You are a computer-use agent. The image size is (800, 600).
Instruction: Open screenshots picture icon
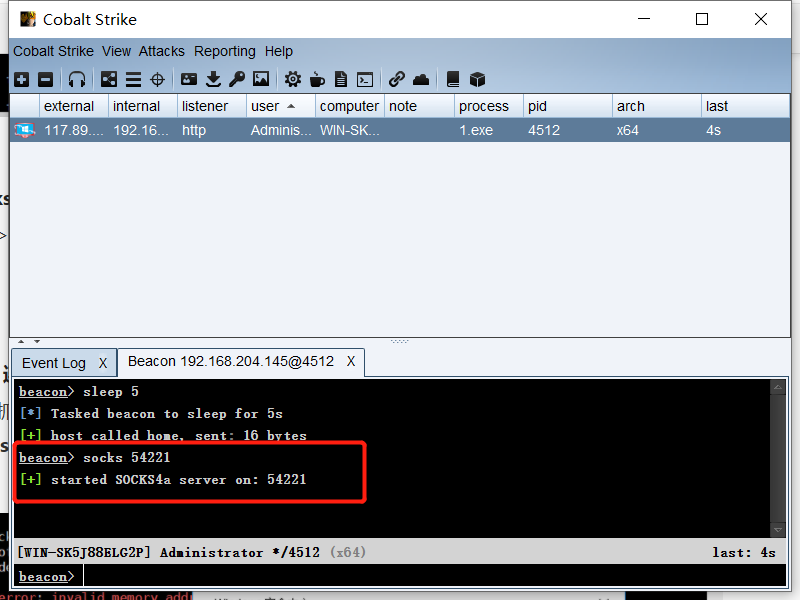click(261, 79)
